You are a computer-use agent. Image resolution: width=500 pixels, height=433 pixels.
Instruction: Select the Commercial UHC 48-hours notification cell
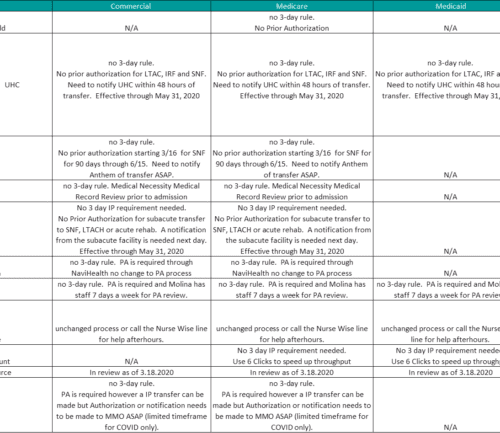131,85
